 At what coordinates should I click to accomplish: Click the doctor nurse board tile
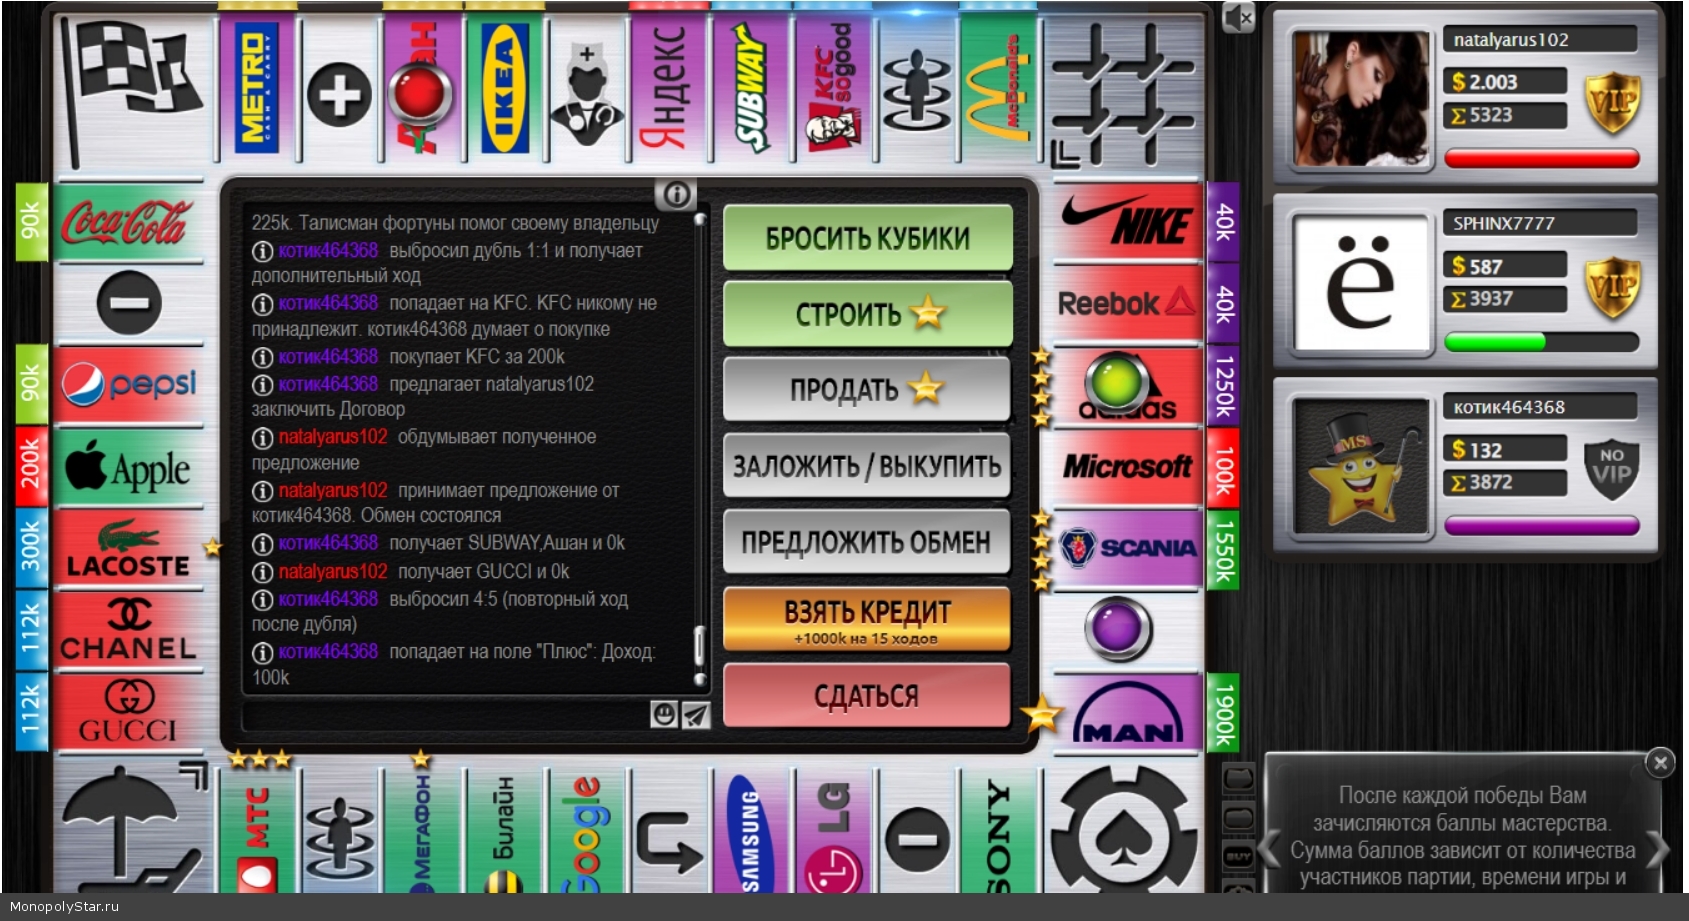tap(586, 94)
